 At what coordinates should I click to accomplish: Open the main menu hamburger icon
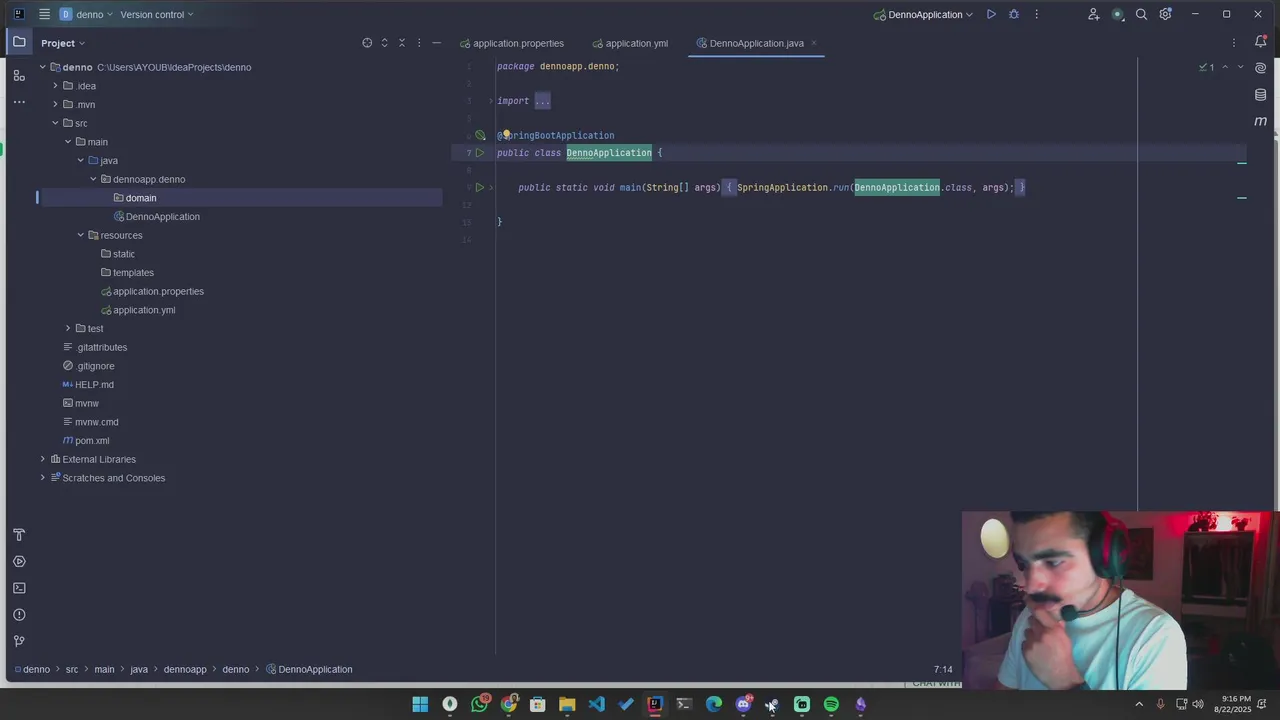[x=44, y=14]
